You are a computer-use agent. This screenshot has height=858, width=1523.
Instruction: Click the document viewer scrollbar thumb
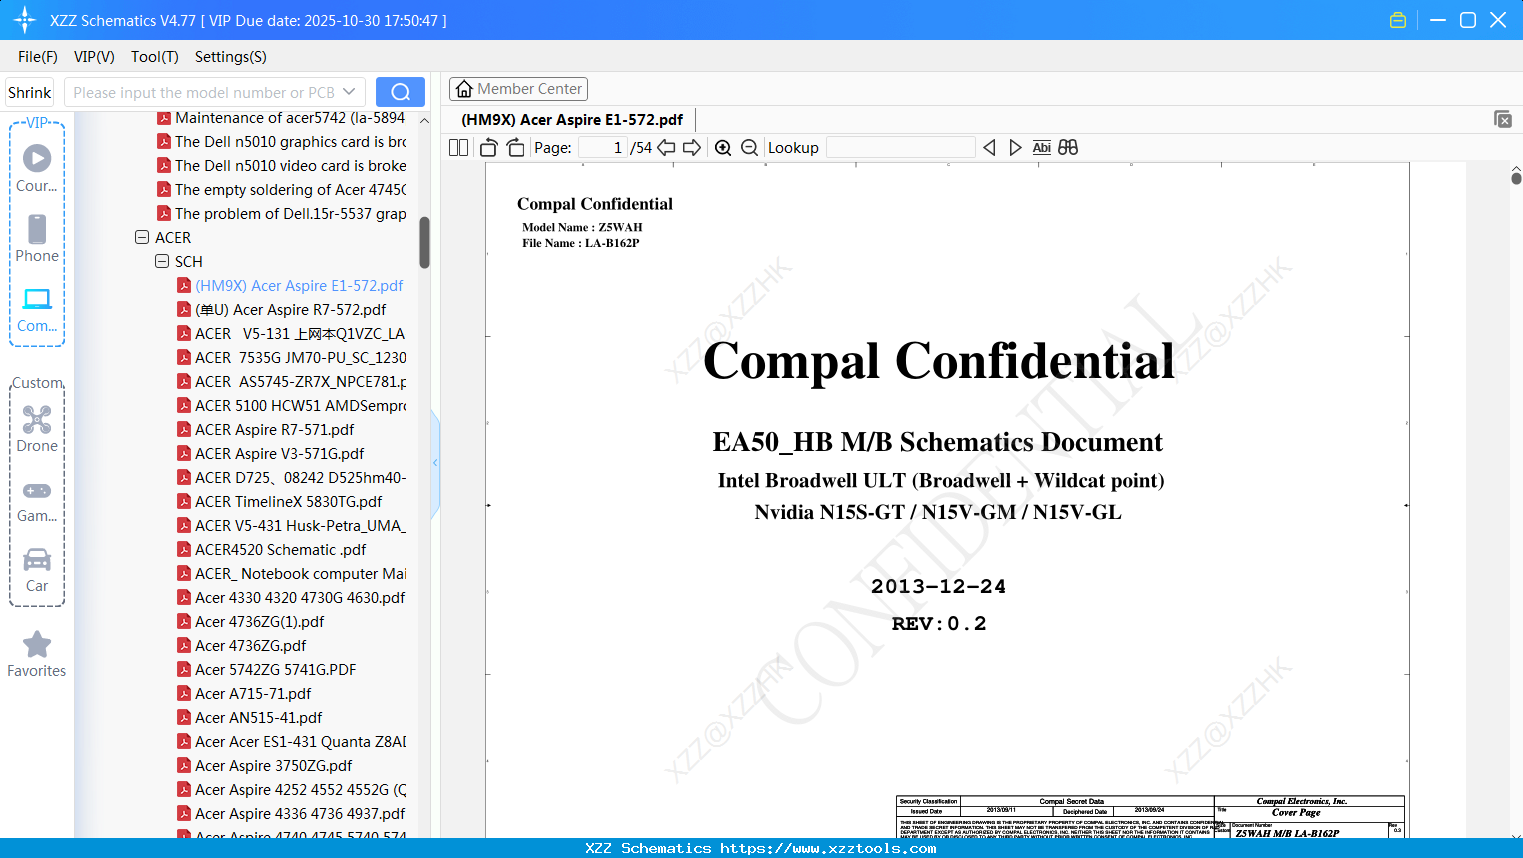[x=1516, y=178]
